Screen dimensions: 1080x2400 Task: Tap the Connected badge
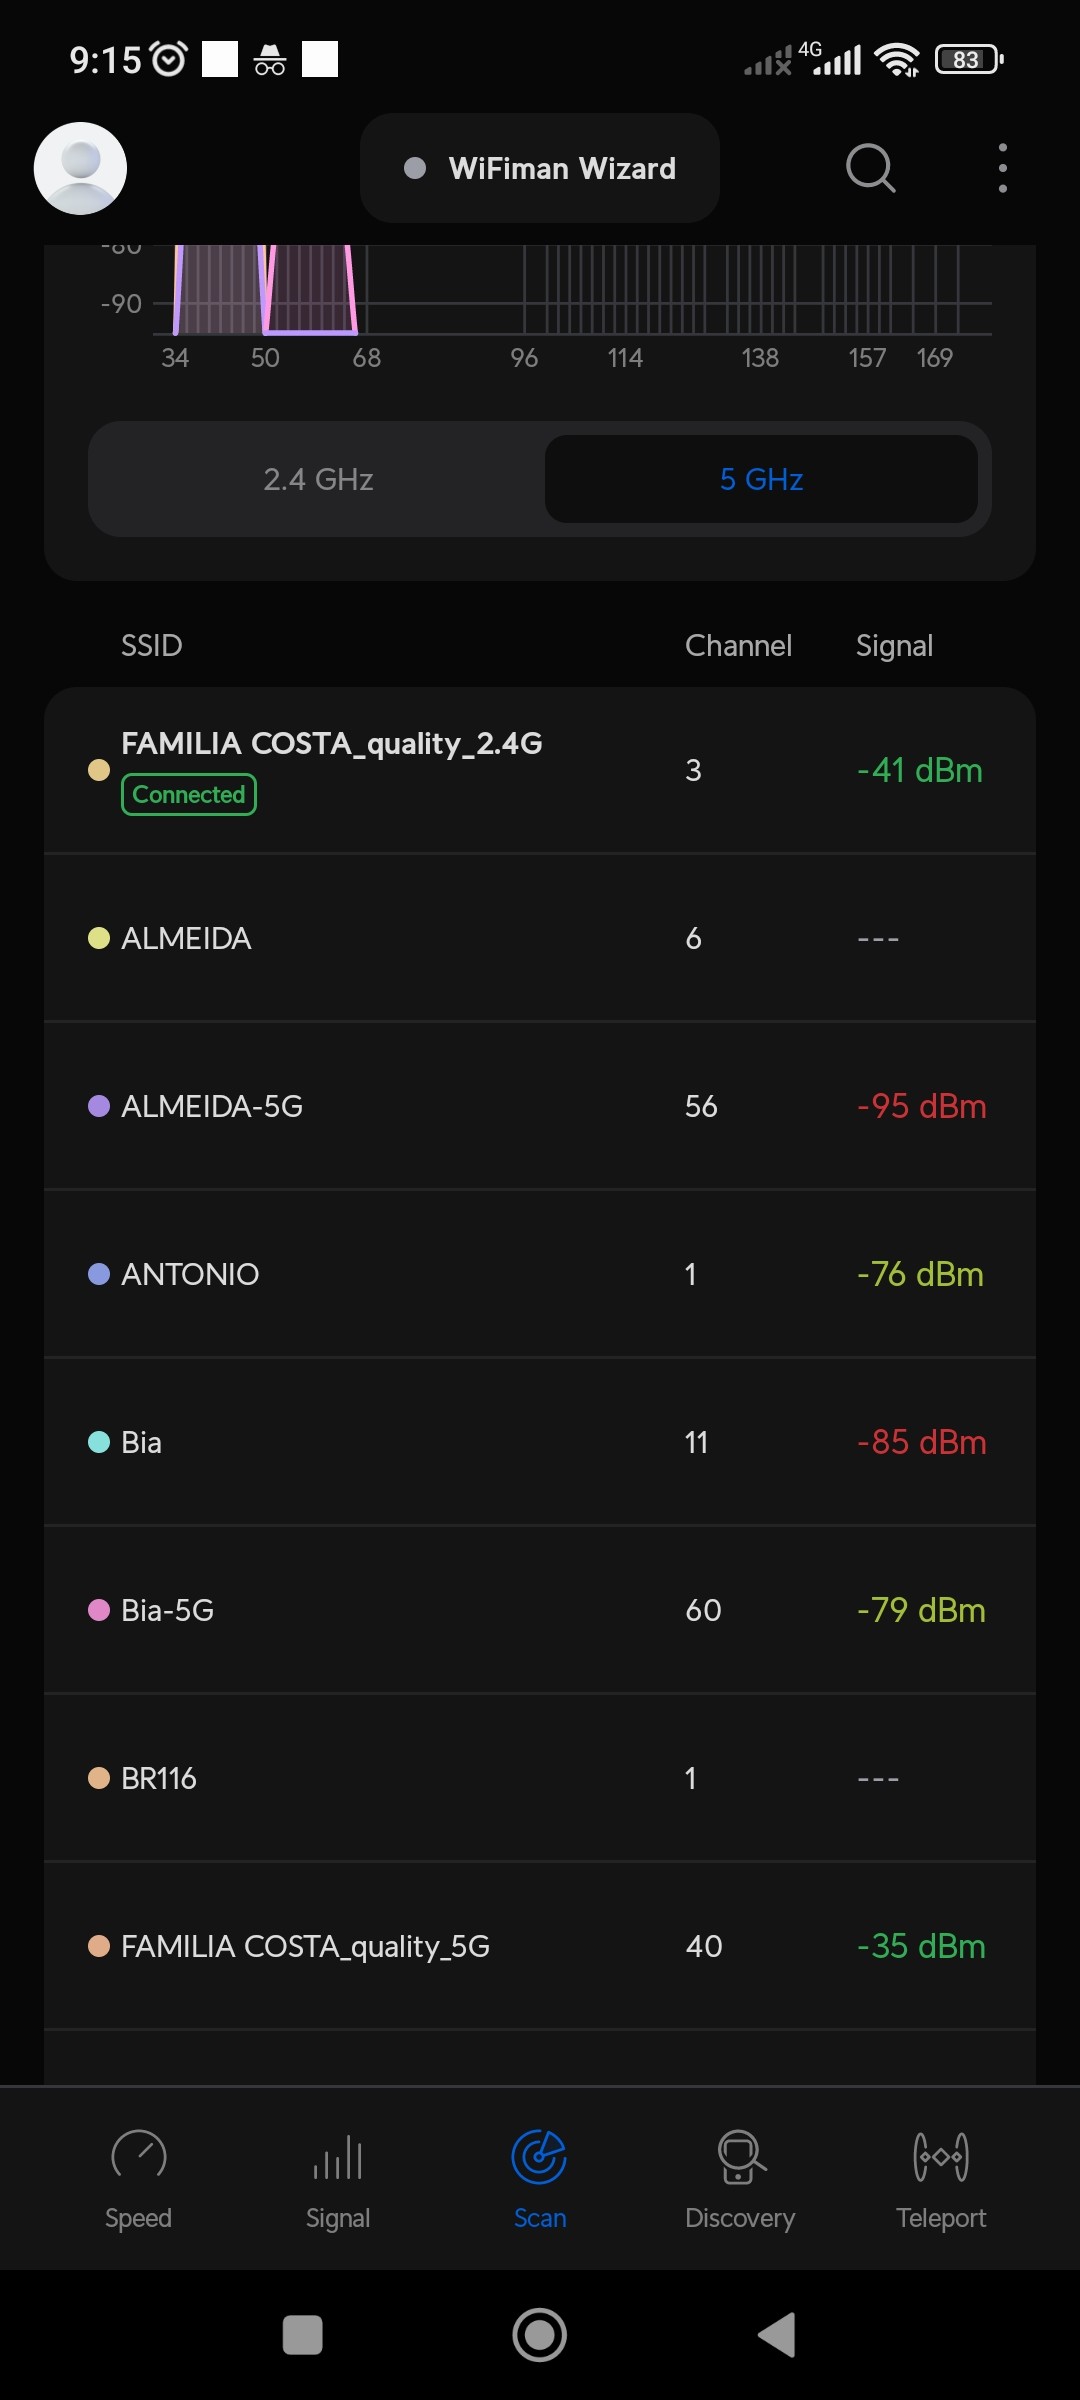tap(189, 795)
